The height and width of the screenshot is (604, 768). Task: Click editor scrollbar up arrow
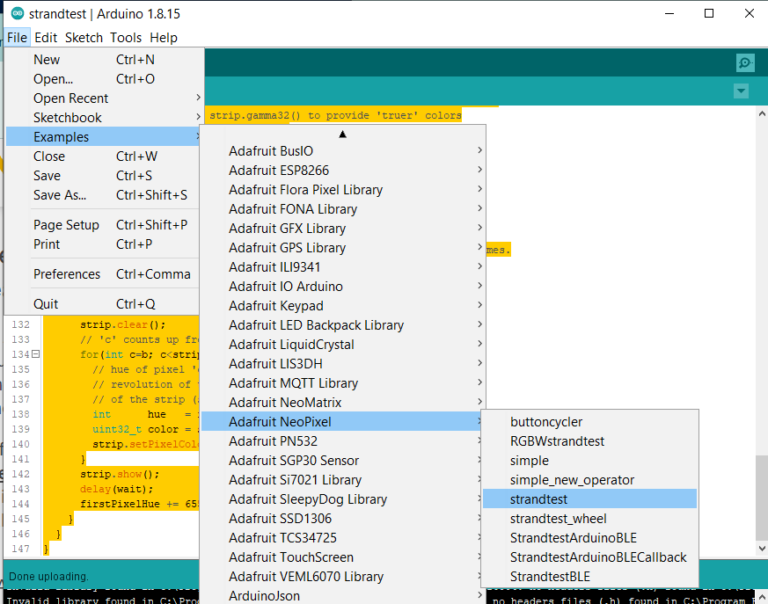coord(762,114)
